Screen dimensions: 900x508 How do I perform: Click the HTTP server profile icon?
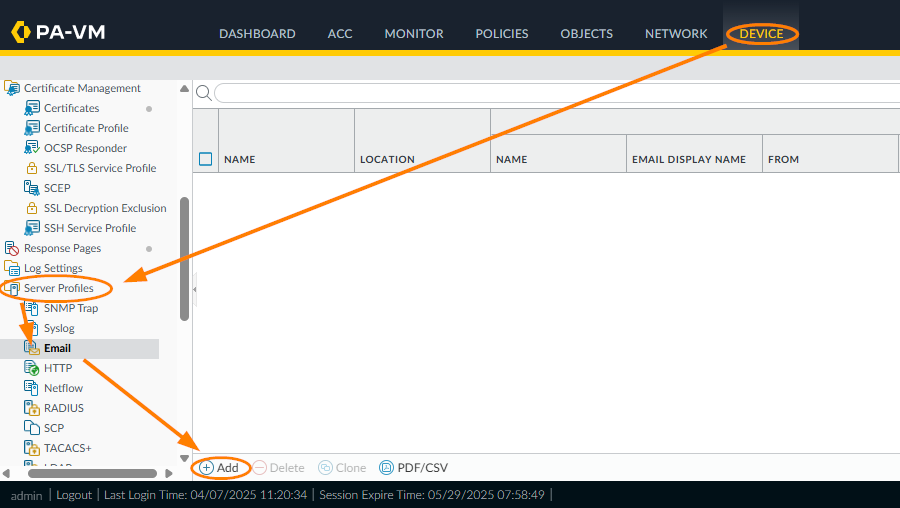[32, 368]
